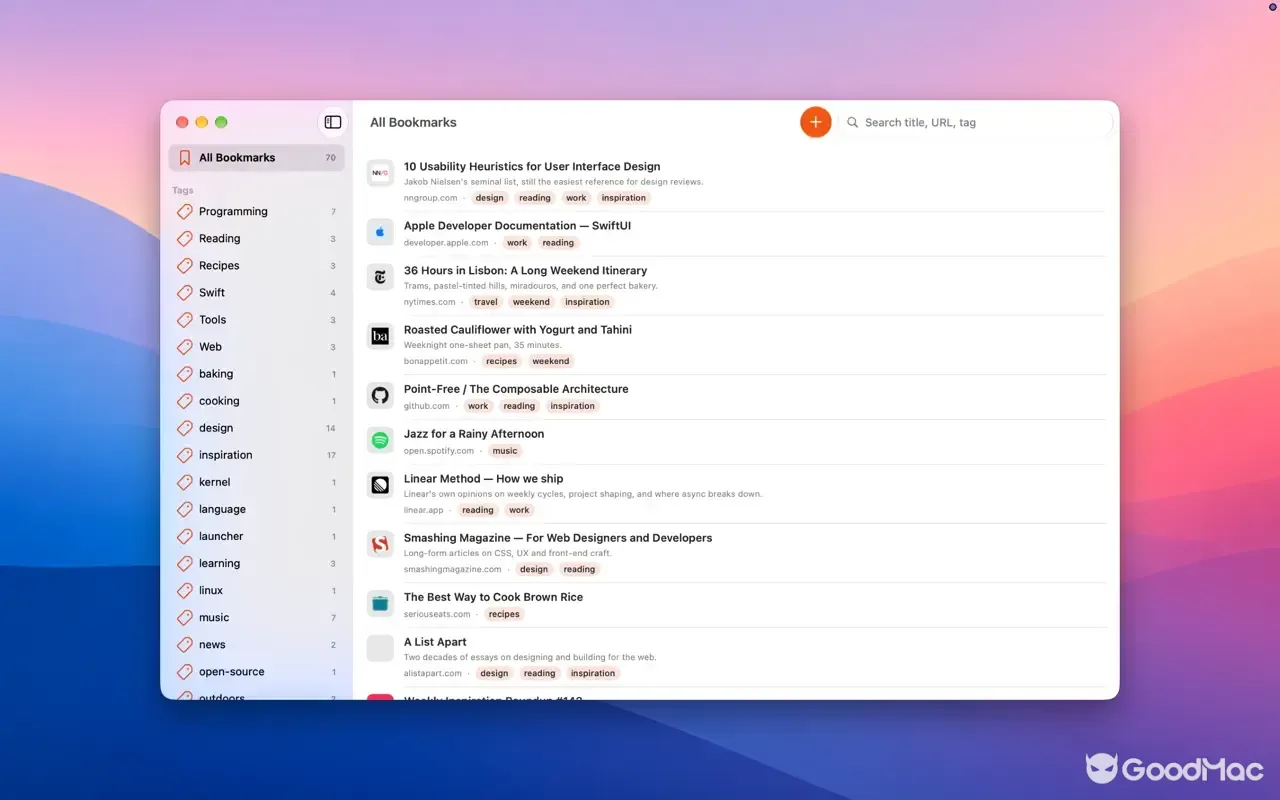Click the bookmark icon beside All Bookmarks

click(184, 158)
